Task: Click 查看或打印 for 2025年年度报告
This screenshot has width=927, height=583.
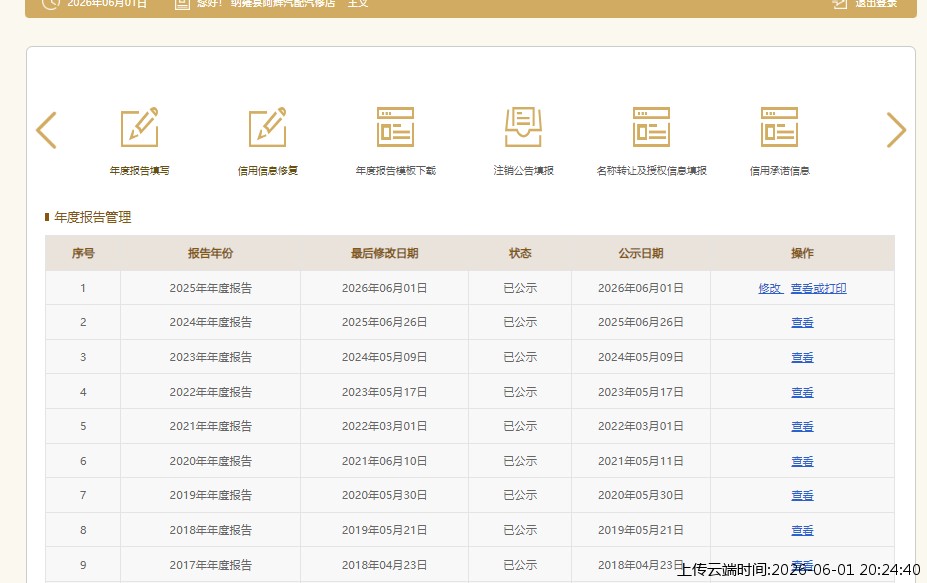Action: coord(819,288)
